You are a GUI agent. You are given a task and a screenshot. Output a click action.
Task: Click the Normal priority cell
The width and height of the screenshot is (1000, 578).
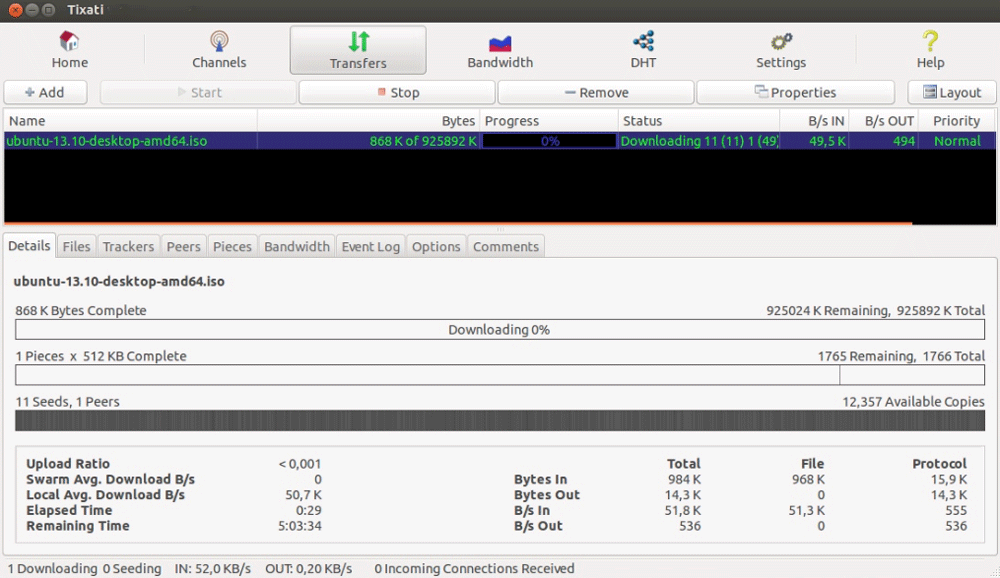pos(957,141)
